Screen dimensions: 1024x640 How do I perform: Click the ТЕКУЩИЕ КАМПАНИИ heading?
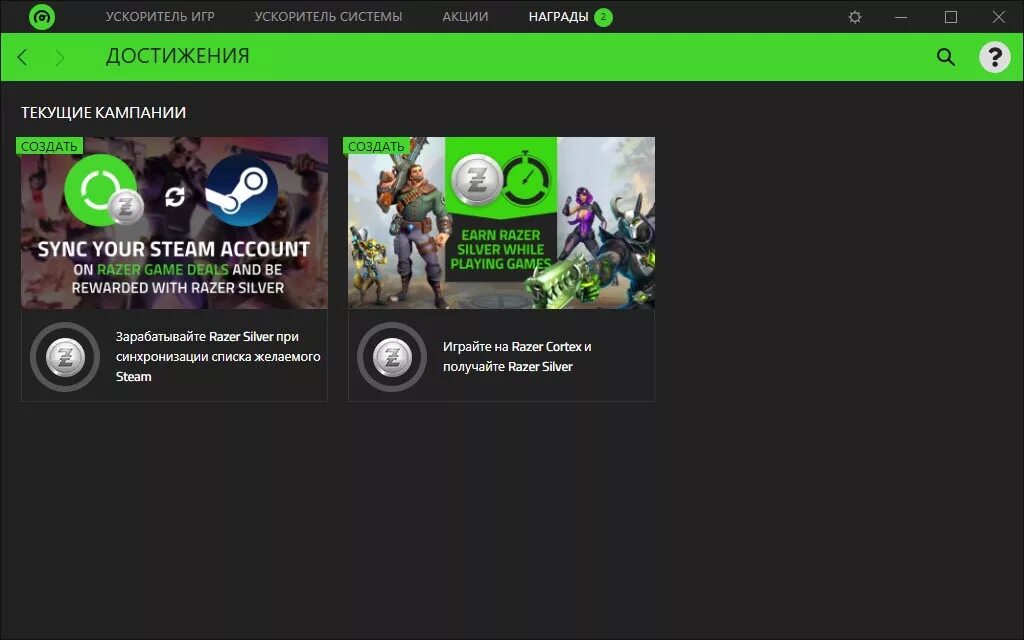click(103, 112)
